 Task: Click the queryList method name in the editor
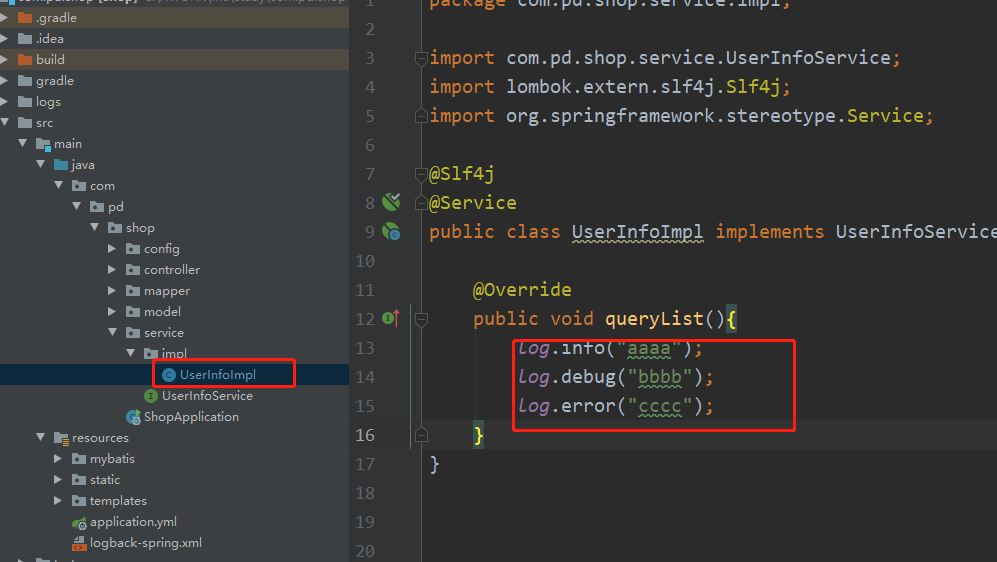[654, 319]
